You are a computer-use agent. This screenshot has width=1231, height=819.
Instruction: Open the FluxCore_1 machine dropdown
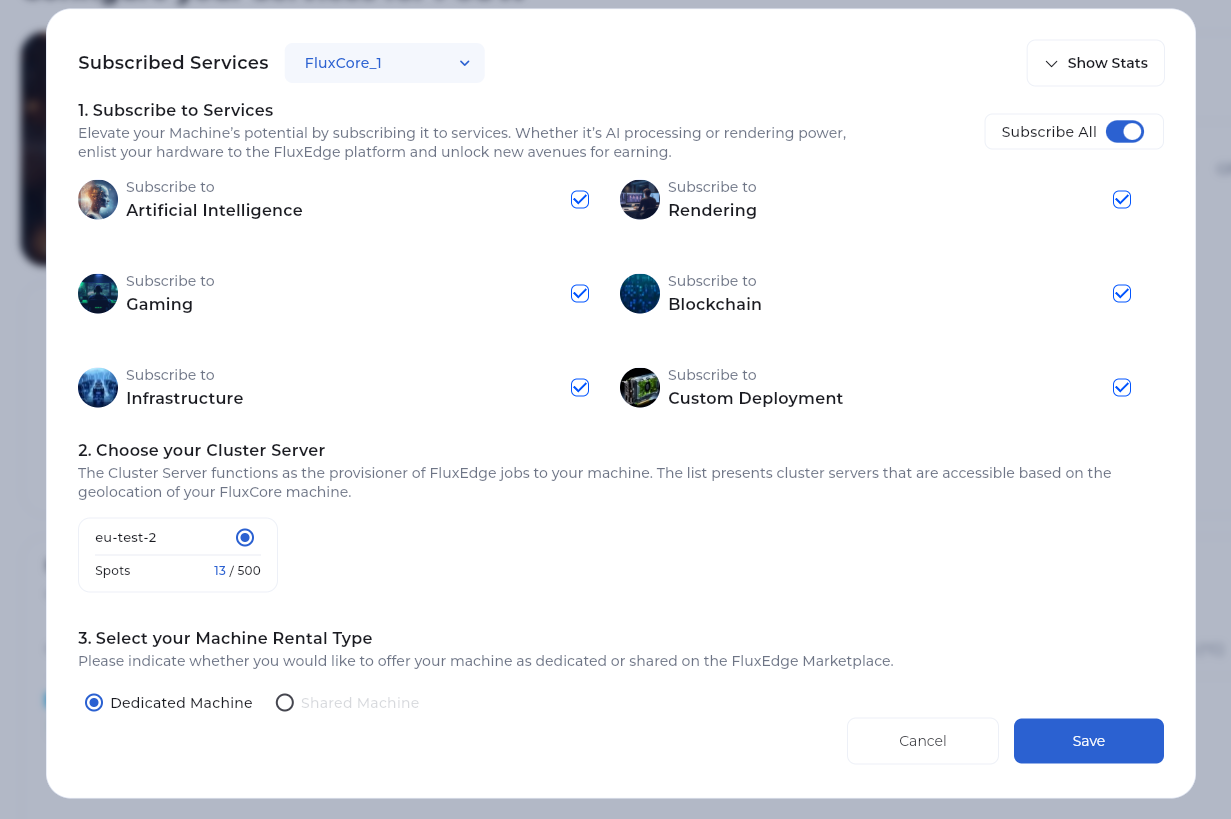[385, 63]
